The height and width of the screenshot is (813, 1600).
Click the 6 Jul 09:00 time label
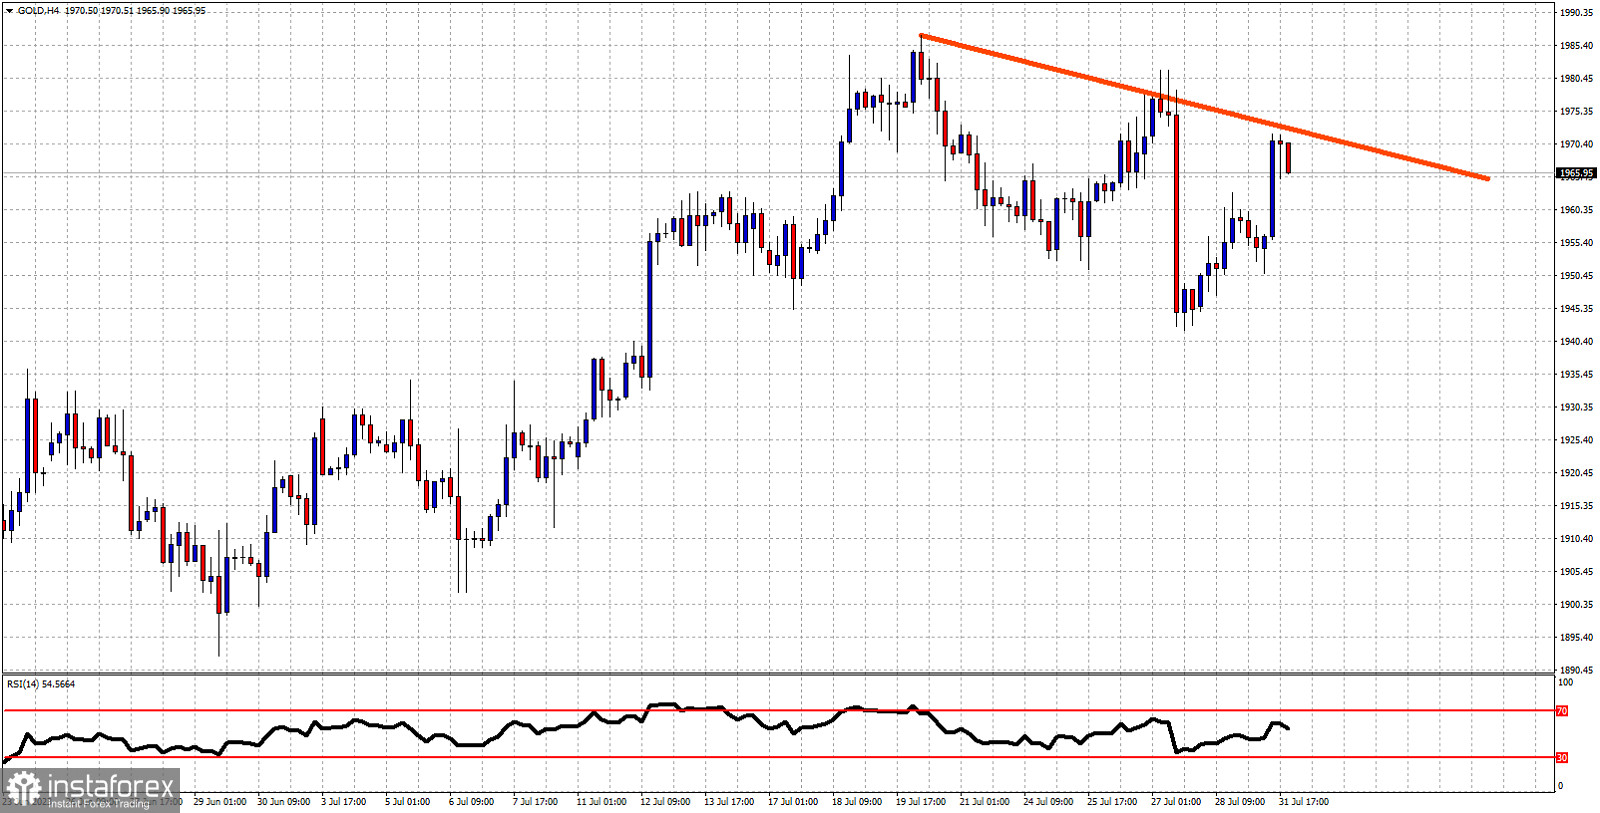472,802
